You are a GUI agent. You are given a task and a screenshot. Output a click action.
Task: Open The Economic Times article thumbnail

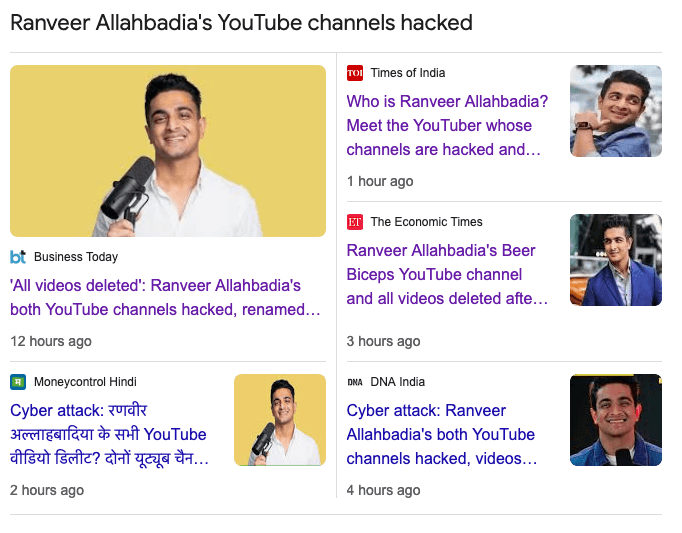[x=615, y=260]
